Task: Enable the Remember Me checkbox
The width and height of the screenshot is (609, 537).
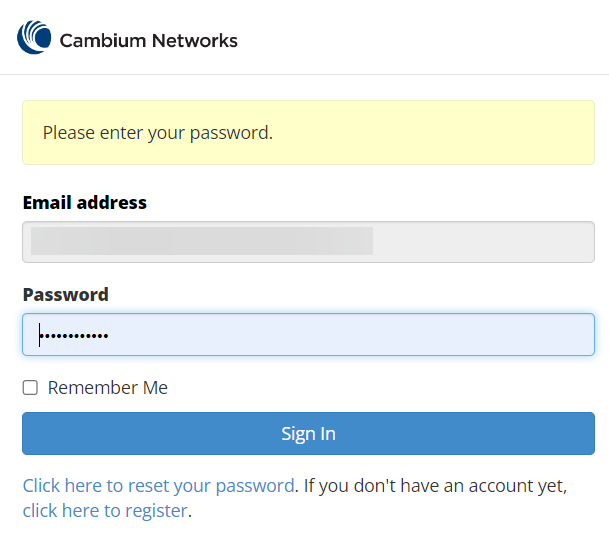Action: 31,388
